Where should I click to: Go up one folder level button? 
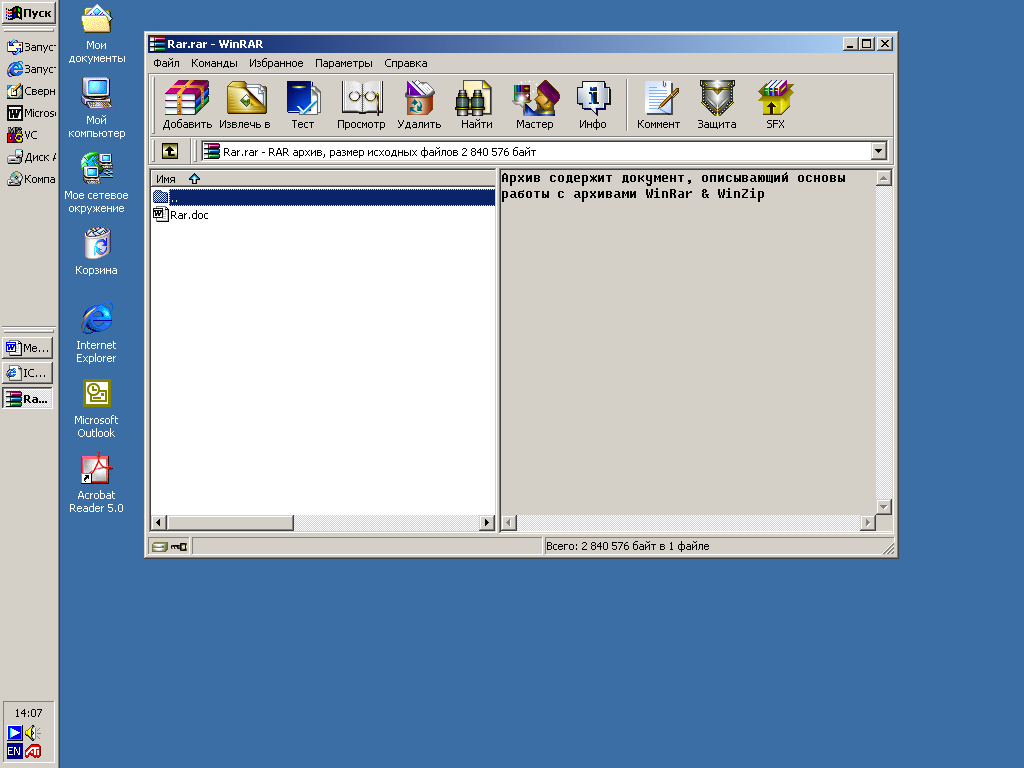(170, 152)
